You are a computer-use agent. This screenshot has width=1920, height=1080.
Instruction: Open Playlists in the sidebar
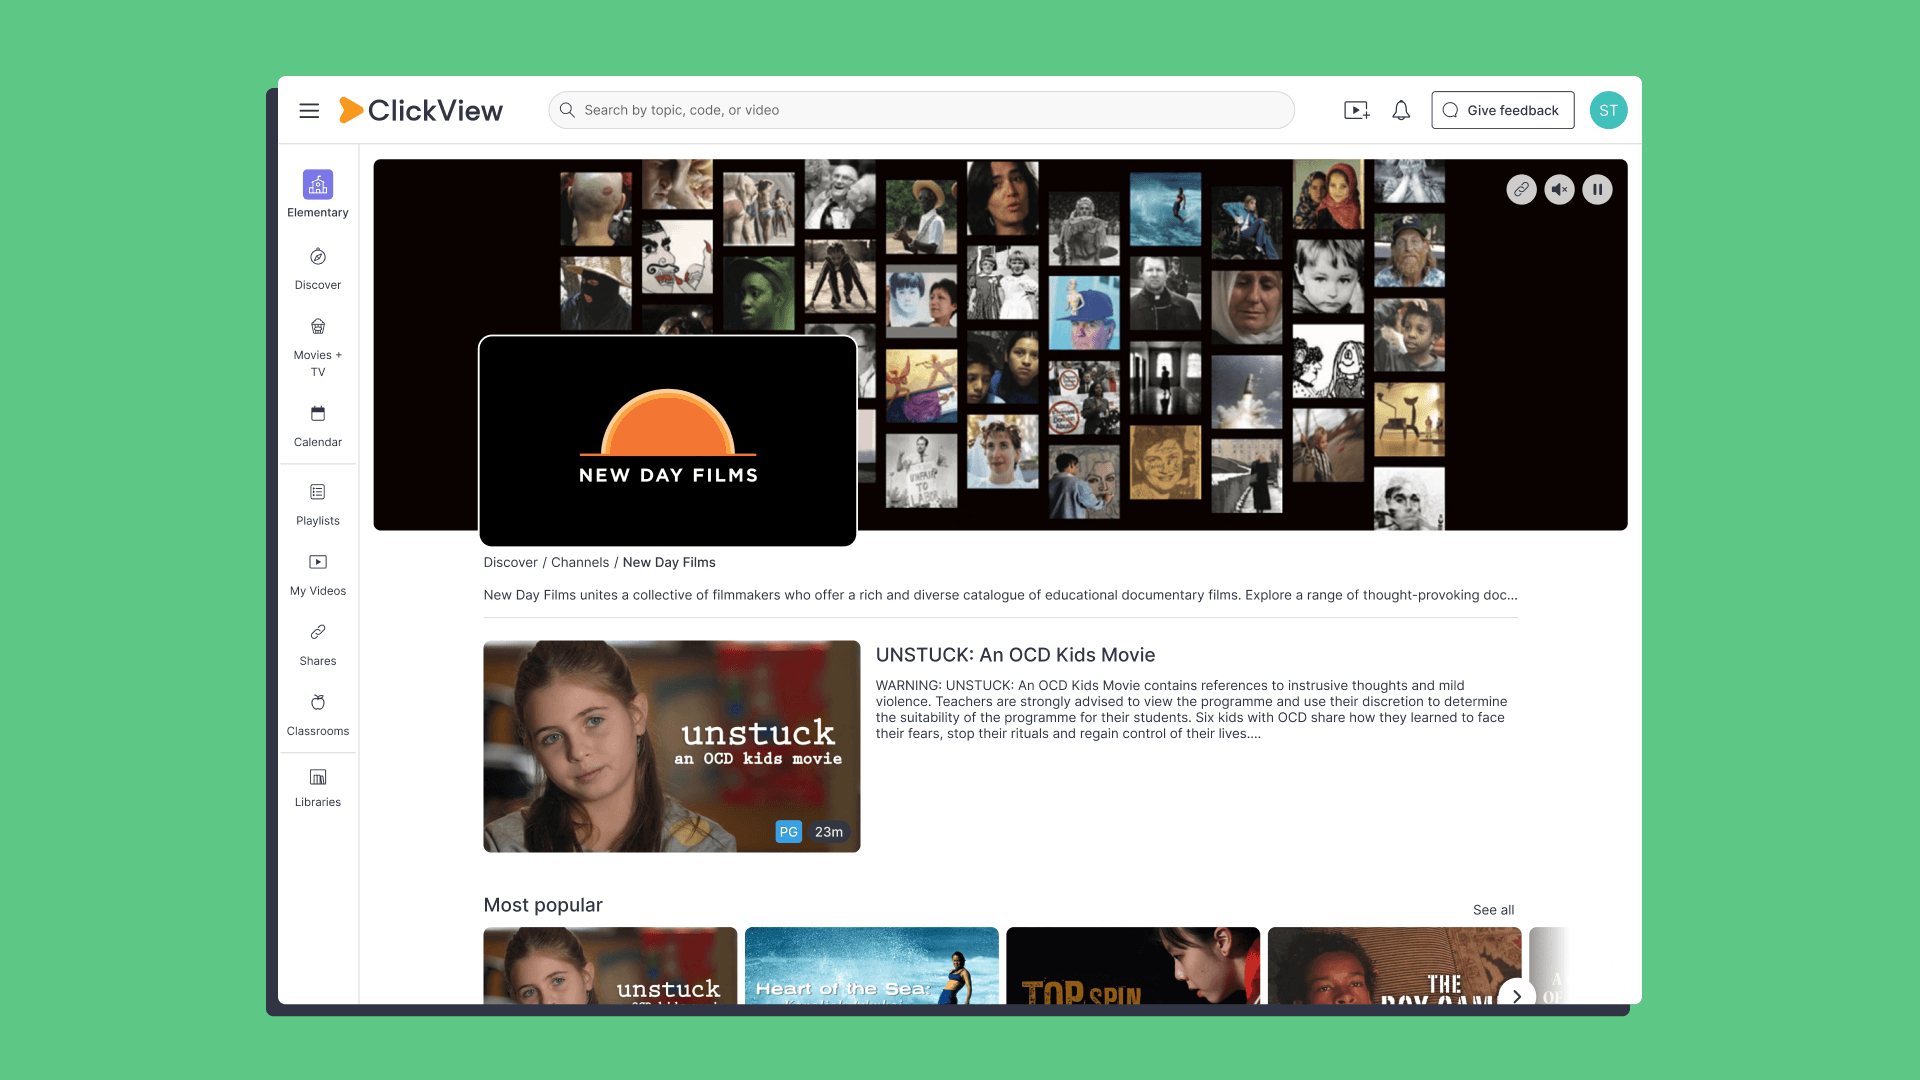[318, 505]
